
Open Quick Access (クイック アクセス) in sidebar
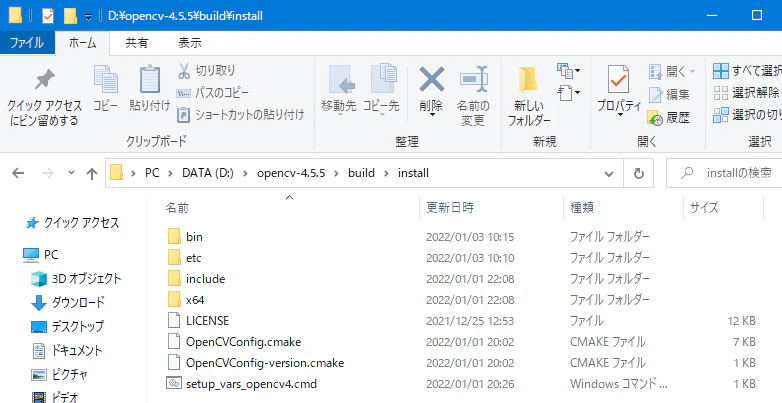(x=72, y=222)
